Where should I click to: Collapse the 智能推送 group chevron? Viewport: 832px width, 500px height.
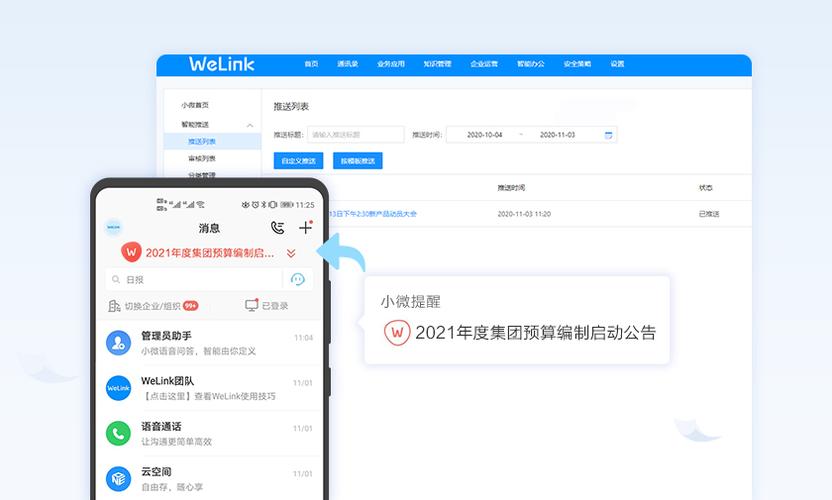click(x=249, y=125)
